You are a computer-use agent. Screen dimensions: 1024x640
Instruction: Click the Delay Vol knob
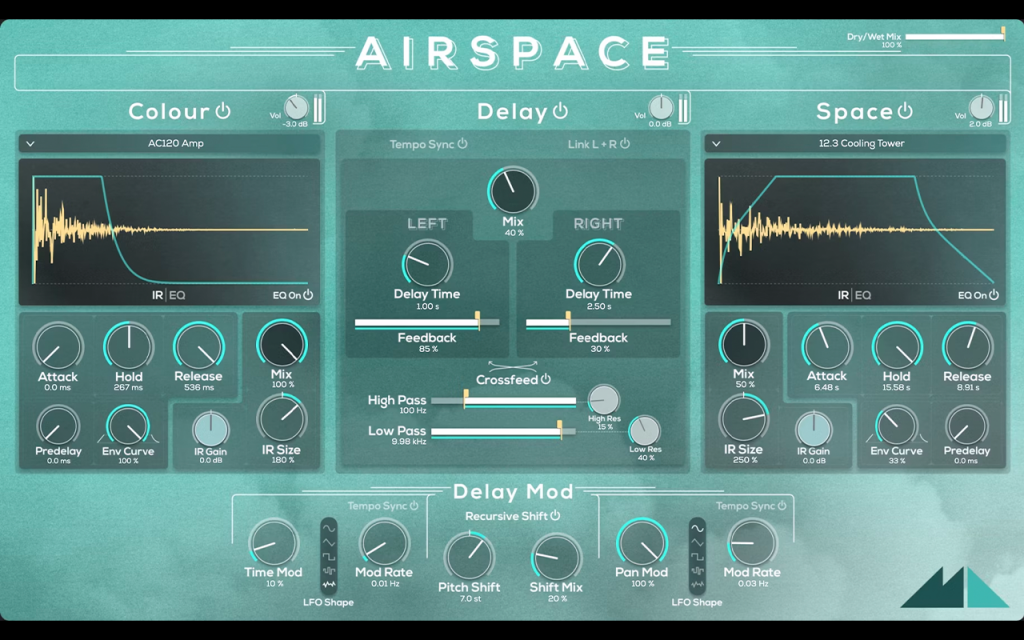pyautogui.click(x=661, y=107)
